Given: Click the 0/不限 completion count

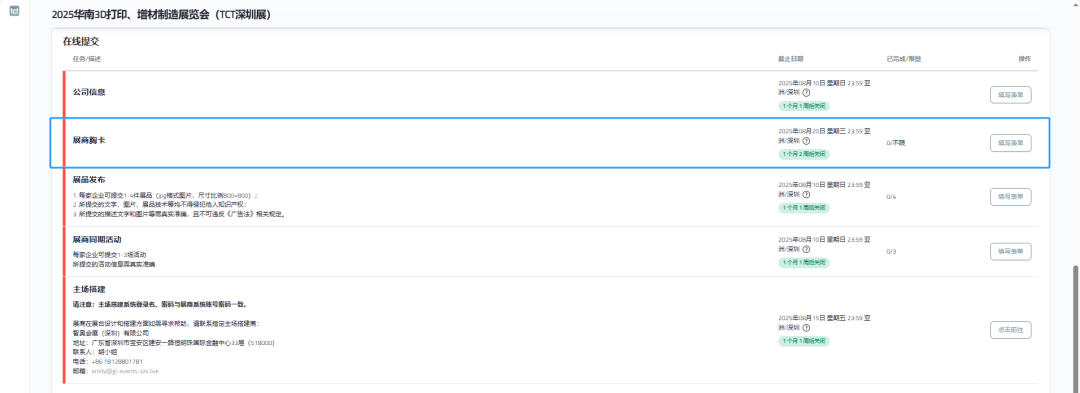Looking at the screenshot, I should [895, 143].
